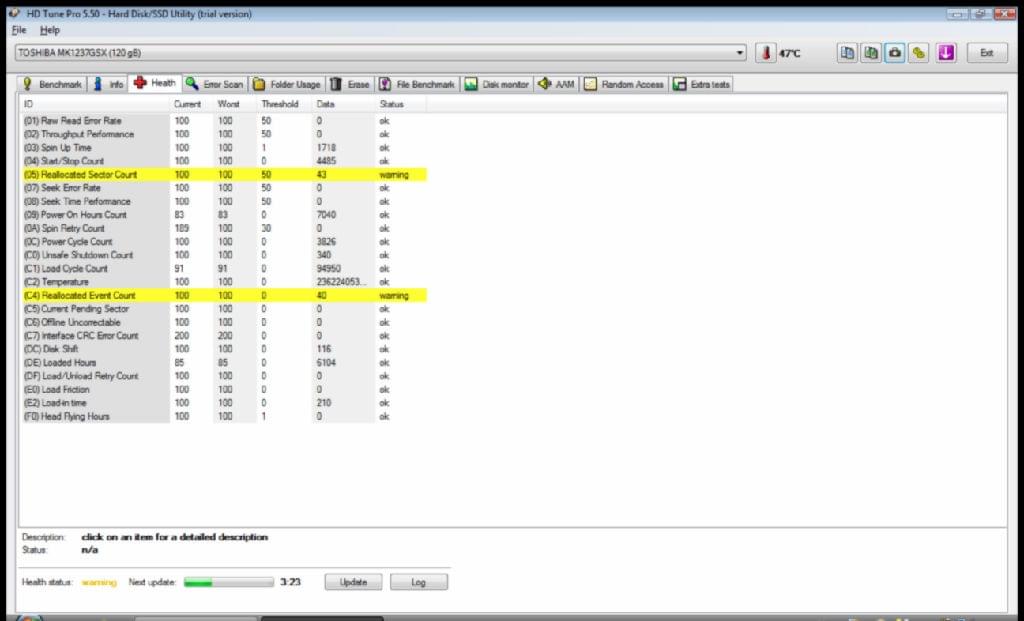Switch to the Error Scan tab
This screenshot has height=621, width=1024.
click(214, 84)
